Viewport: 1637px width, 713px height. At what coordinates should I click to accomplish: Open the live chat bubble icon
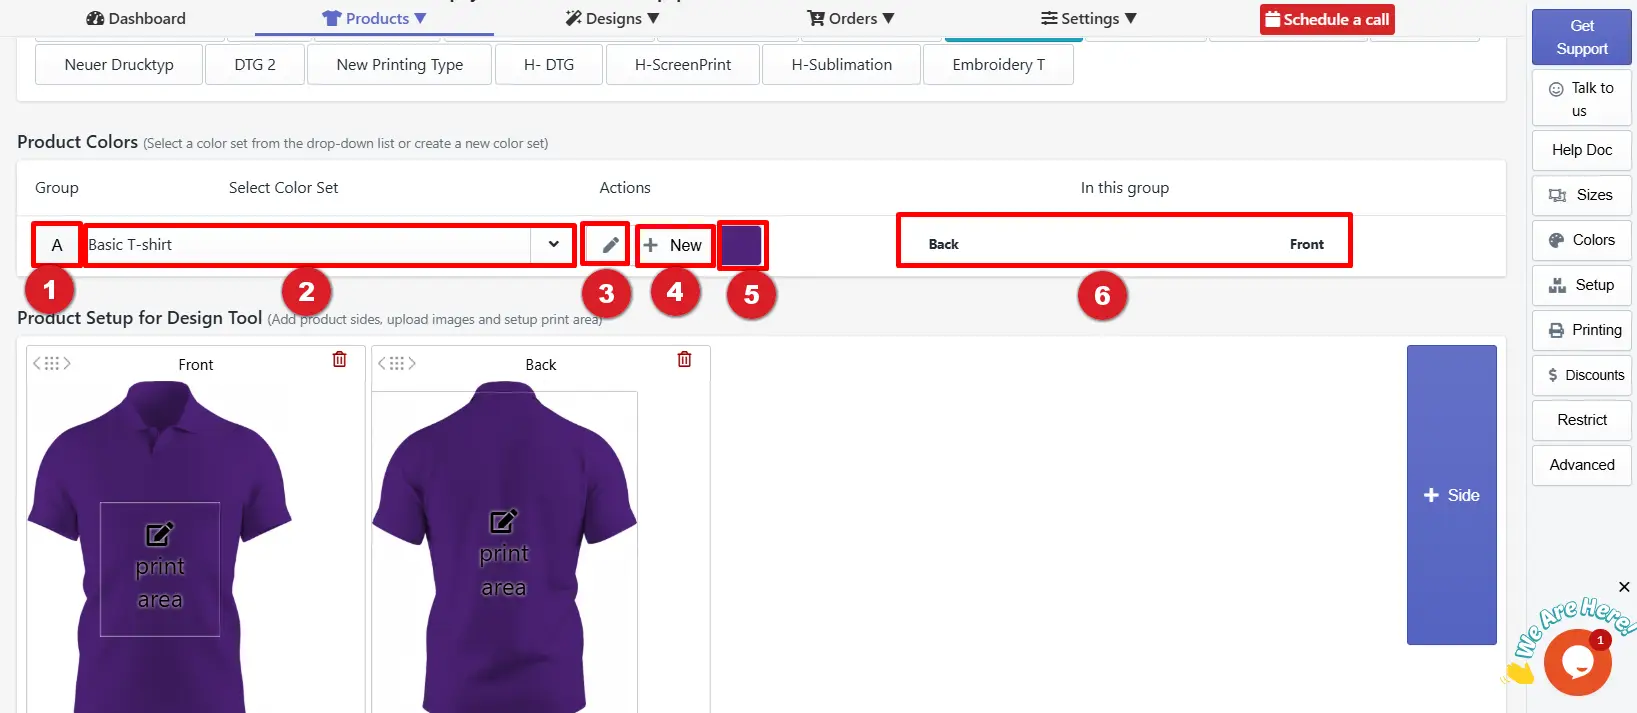click(1577, 662)
